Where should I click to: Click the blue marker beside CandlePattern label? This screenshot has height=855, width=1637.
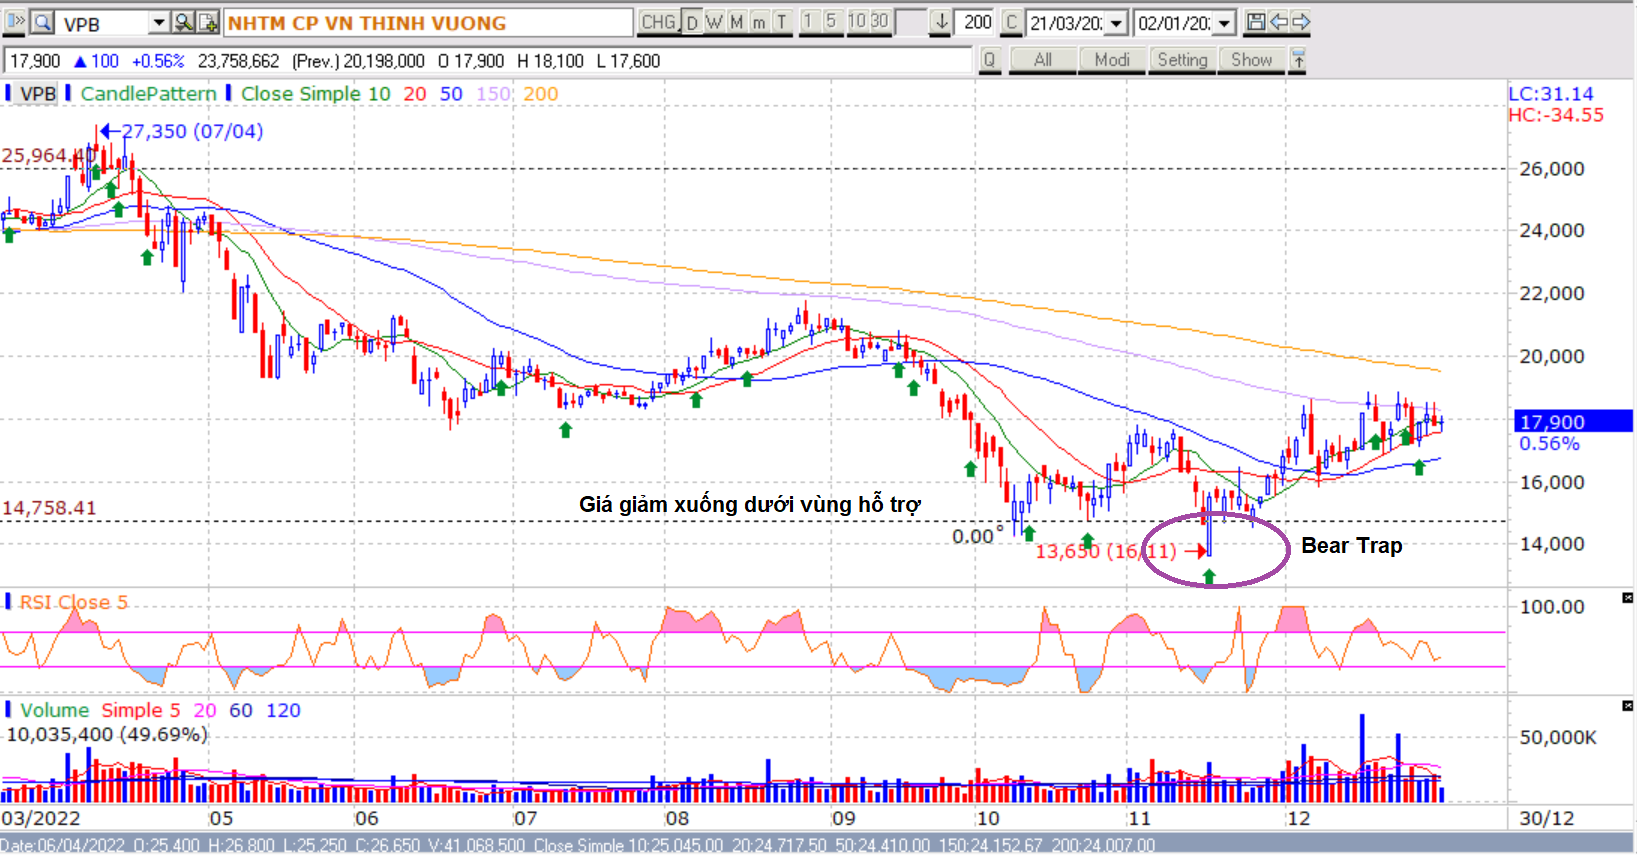coord(68,93)
